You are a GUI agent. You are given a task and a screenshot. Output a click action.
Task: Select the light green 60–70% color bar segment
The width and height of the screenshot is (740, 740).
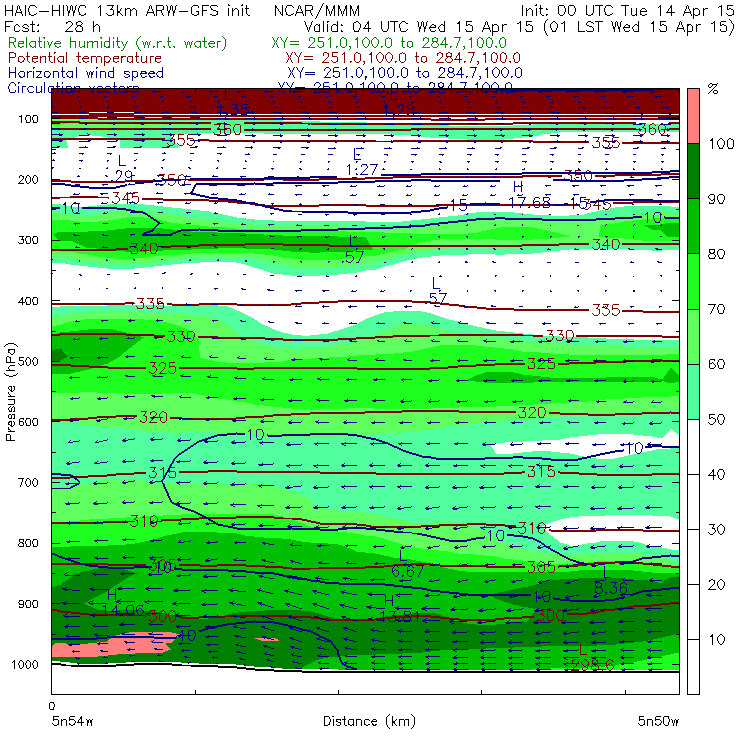693,336
